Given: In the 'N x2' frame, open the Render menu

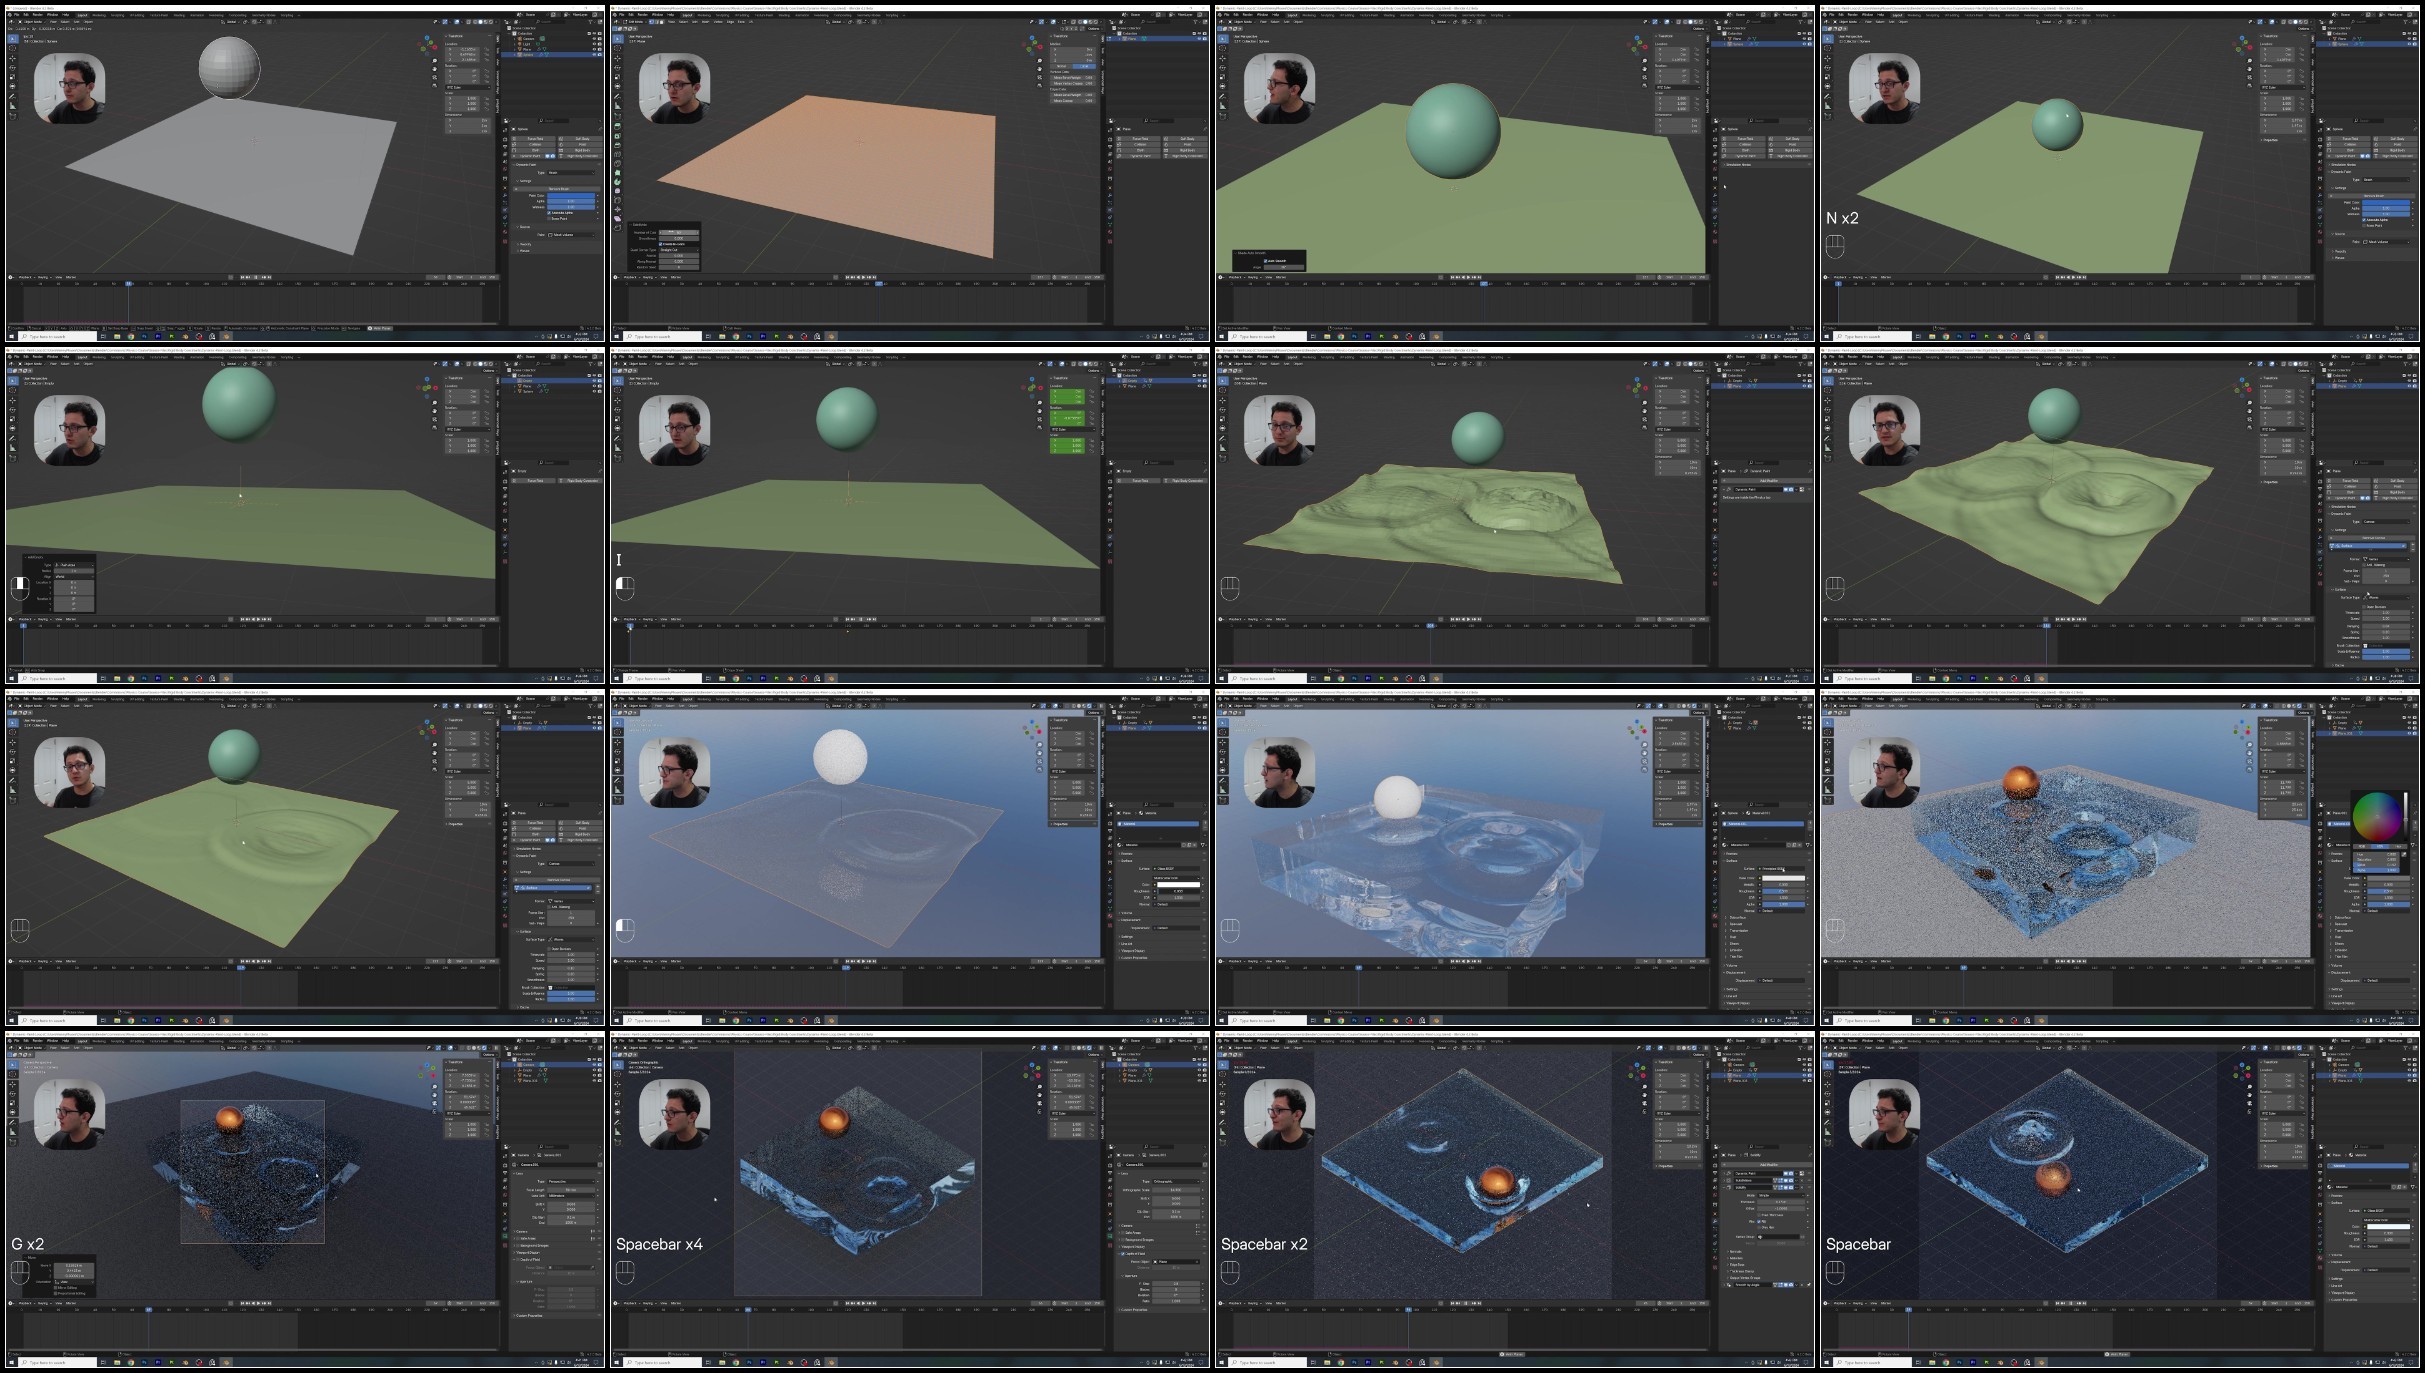Looking at the screenshot, I should [x=1853, y=15].
